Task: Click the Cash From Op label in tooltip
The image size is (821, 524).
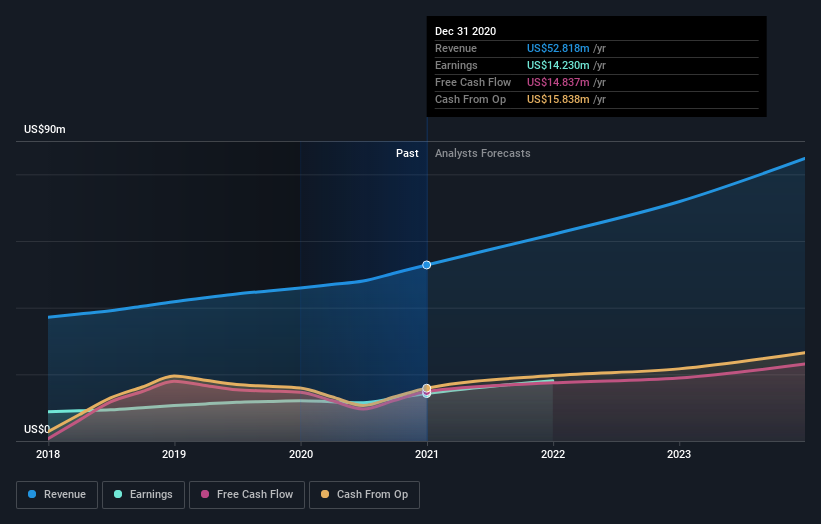Action: [x=470, y=99]
